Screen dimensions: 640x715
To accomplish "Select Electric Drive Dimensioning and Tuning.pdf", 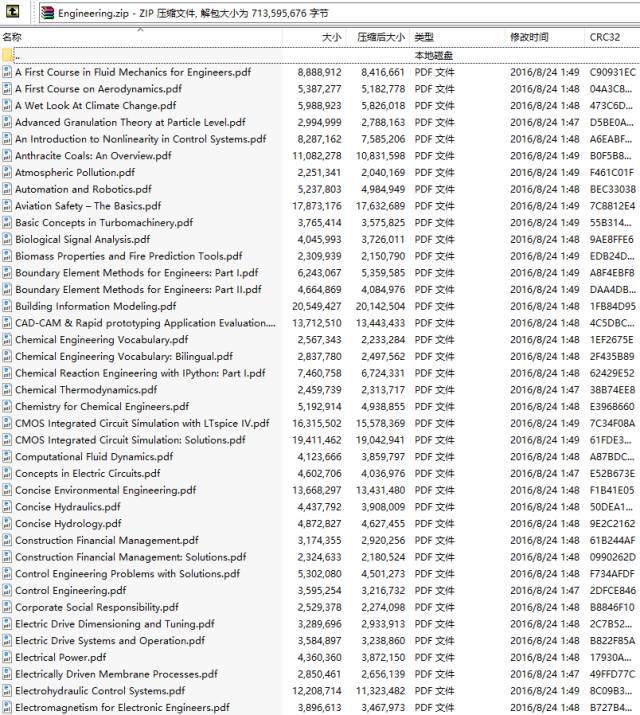I will coord(114,624).
